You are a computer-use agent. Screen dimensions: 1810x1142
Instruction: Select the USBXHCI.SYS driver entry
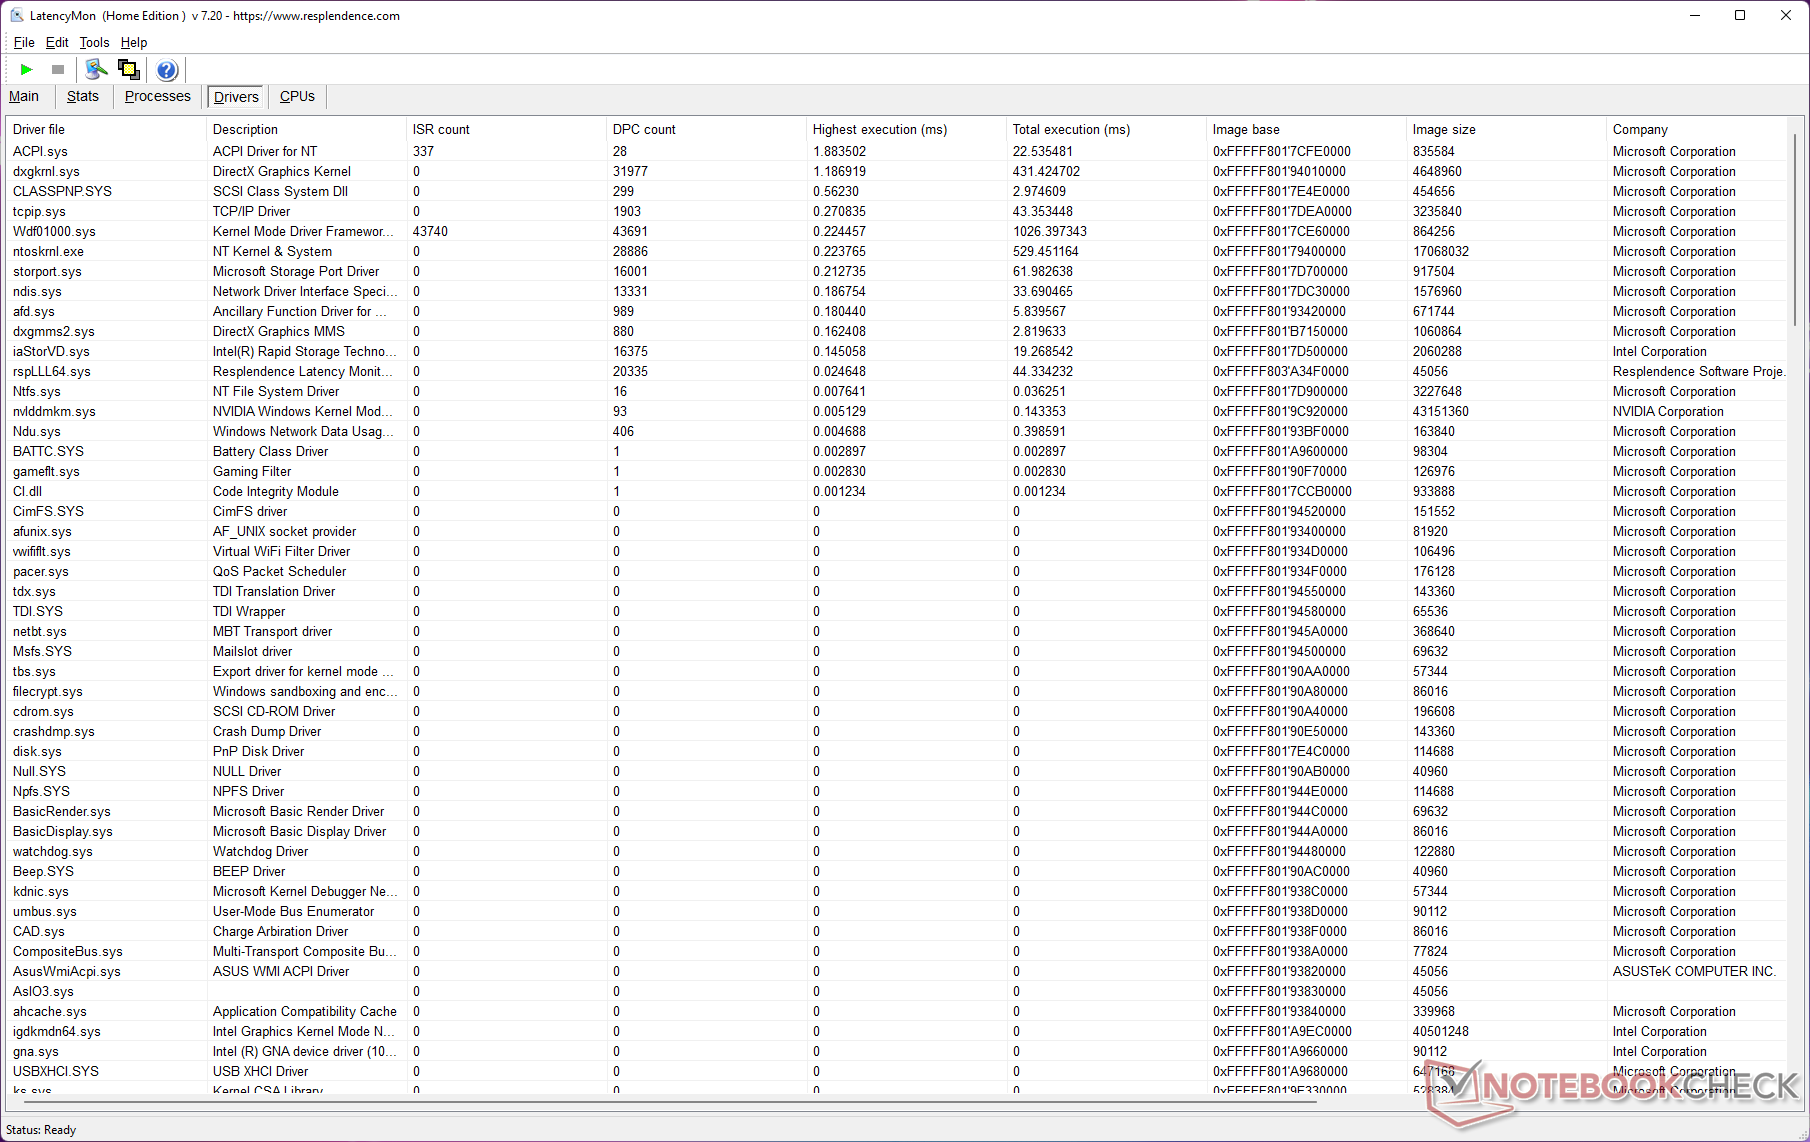coord(56,1071)
